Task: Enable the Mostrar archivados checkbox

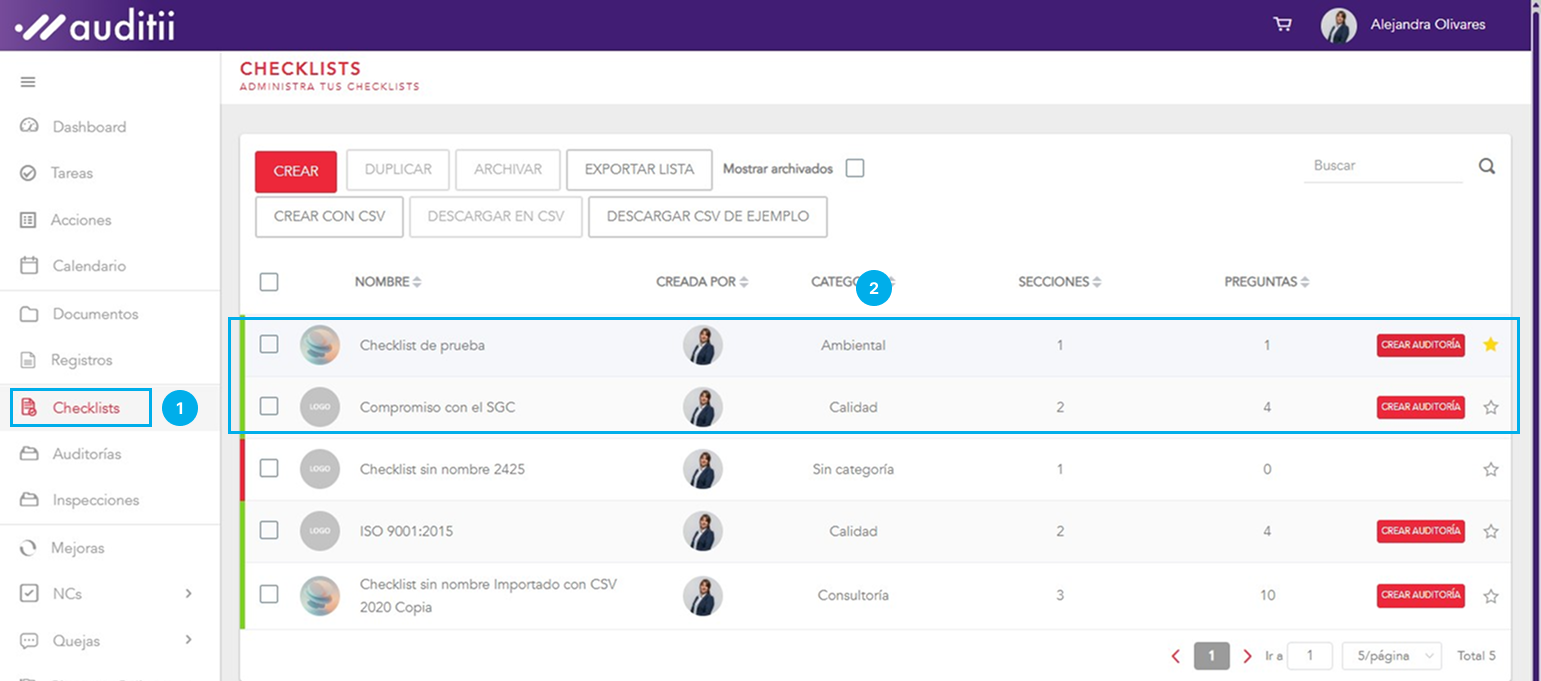Action: tap(855, 169)
